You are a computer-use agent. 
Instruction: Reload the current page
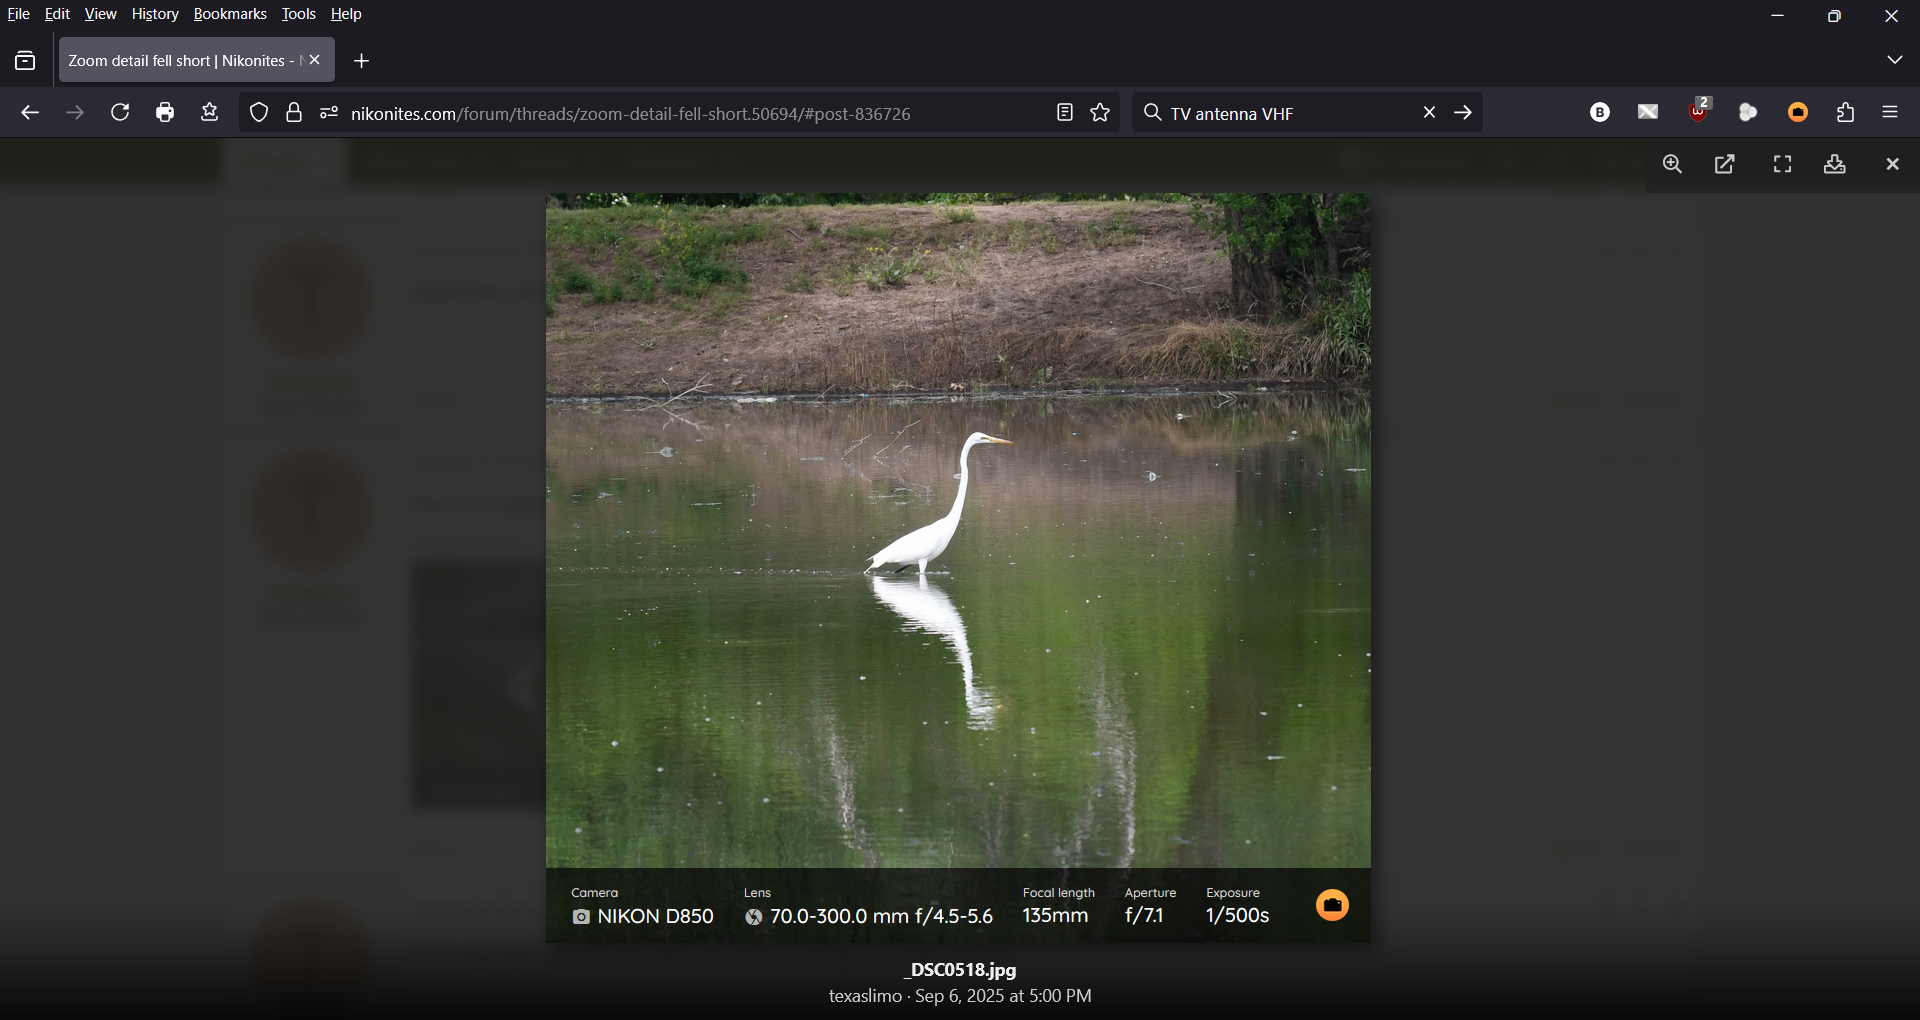click(x=120, y=113)
